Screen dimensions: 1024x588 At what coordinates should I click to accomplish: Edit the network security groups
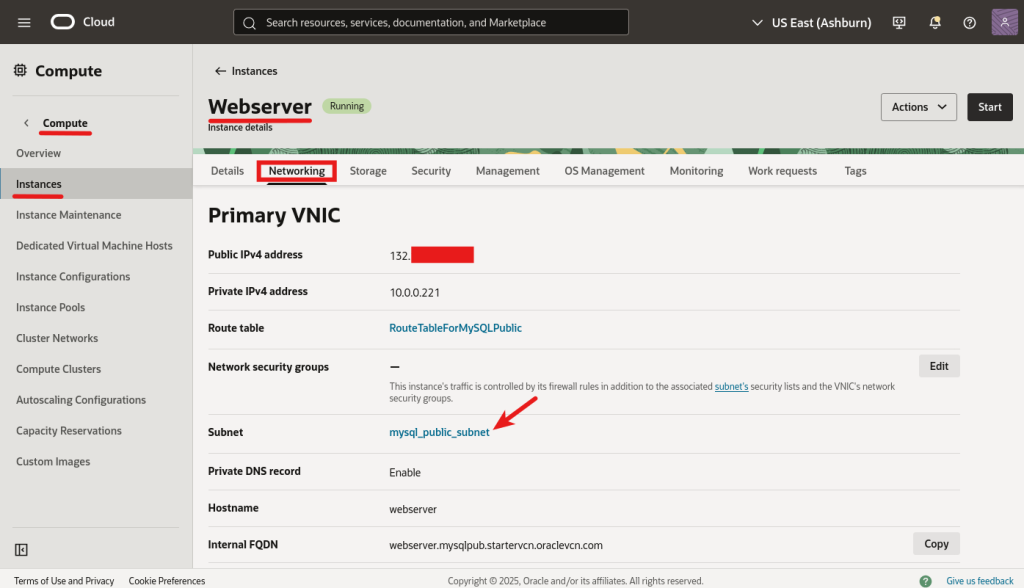click(939, 366)
